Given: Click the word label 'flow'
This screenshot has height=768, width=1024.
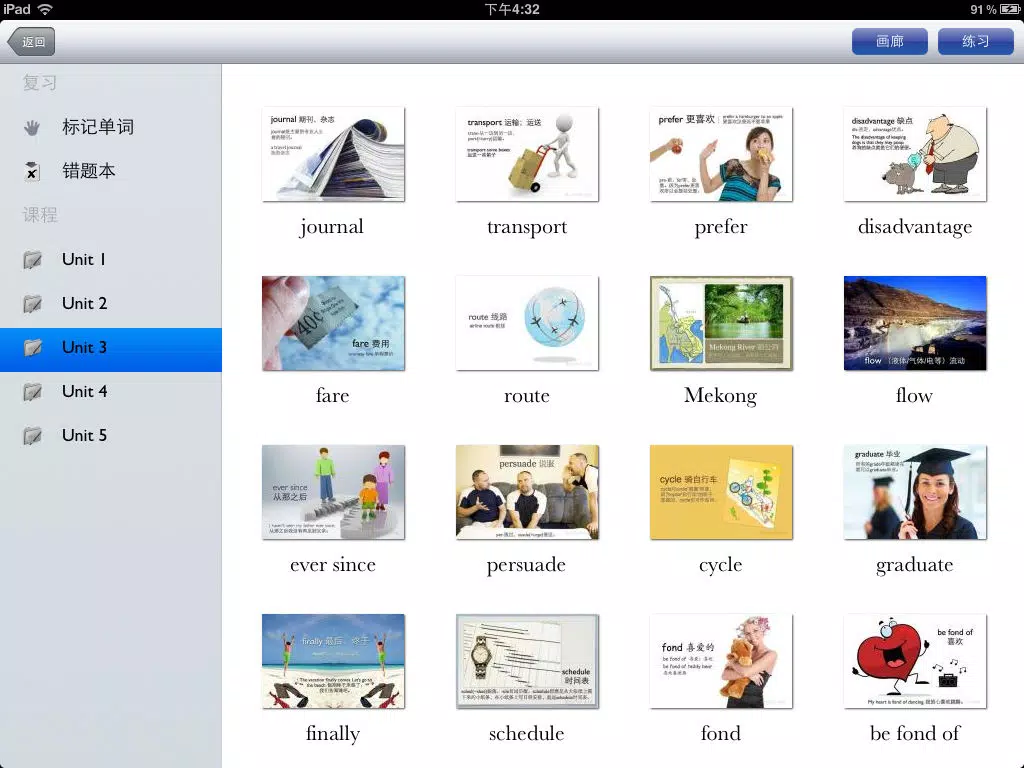Looking at the screenshot, I should pos(914,396).
